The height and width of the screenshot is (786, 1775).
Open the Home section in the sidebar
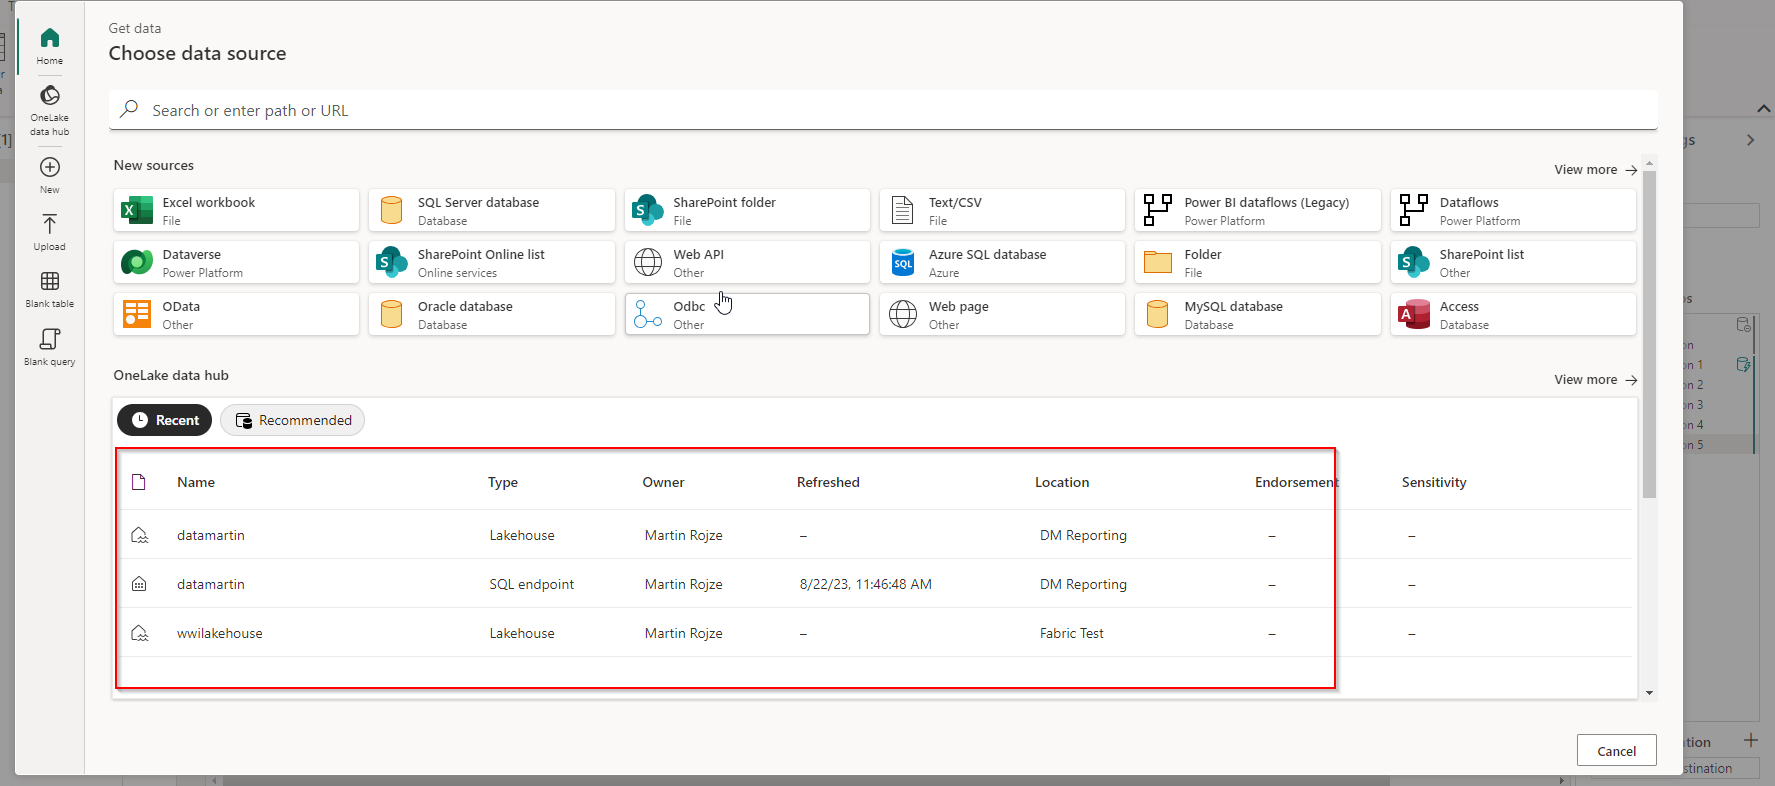click(50, 46)
